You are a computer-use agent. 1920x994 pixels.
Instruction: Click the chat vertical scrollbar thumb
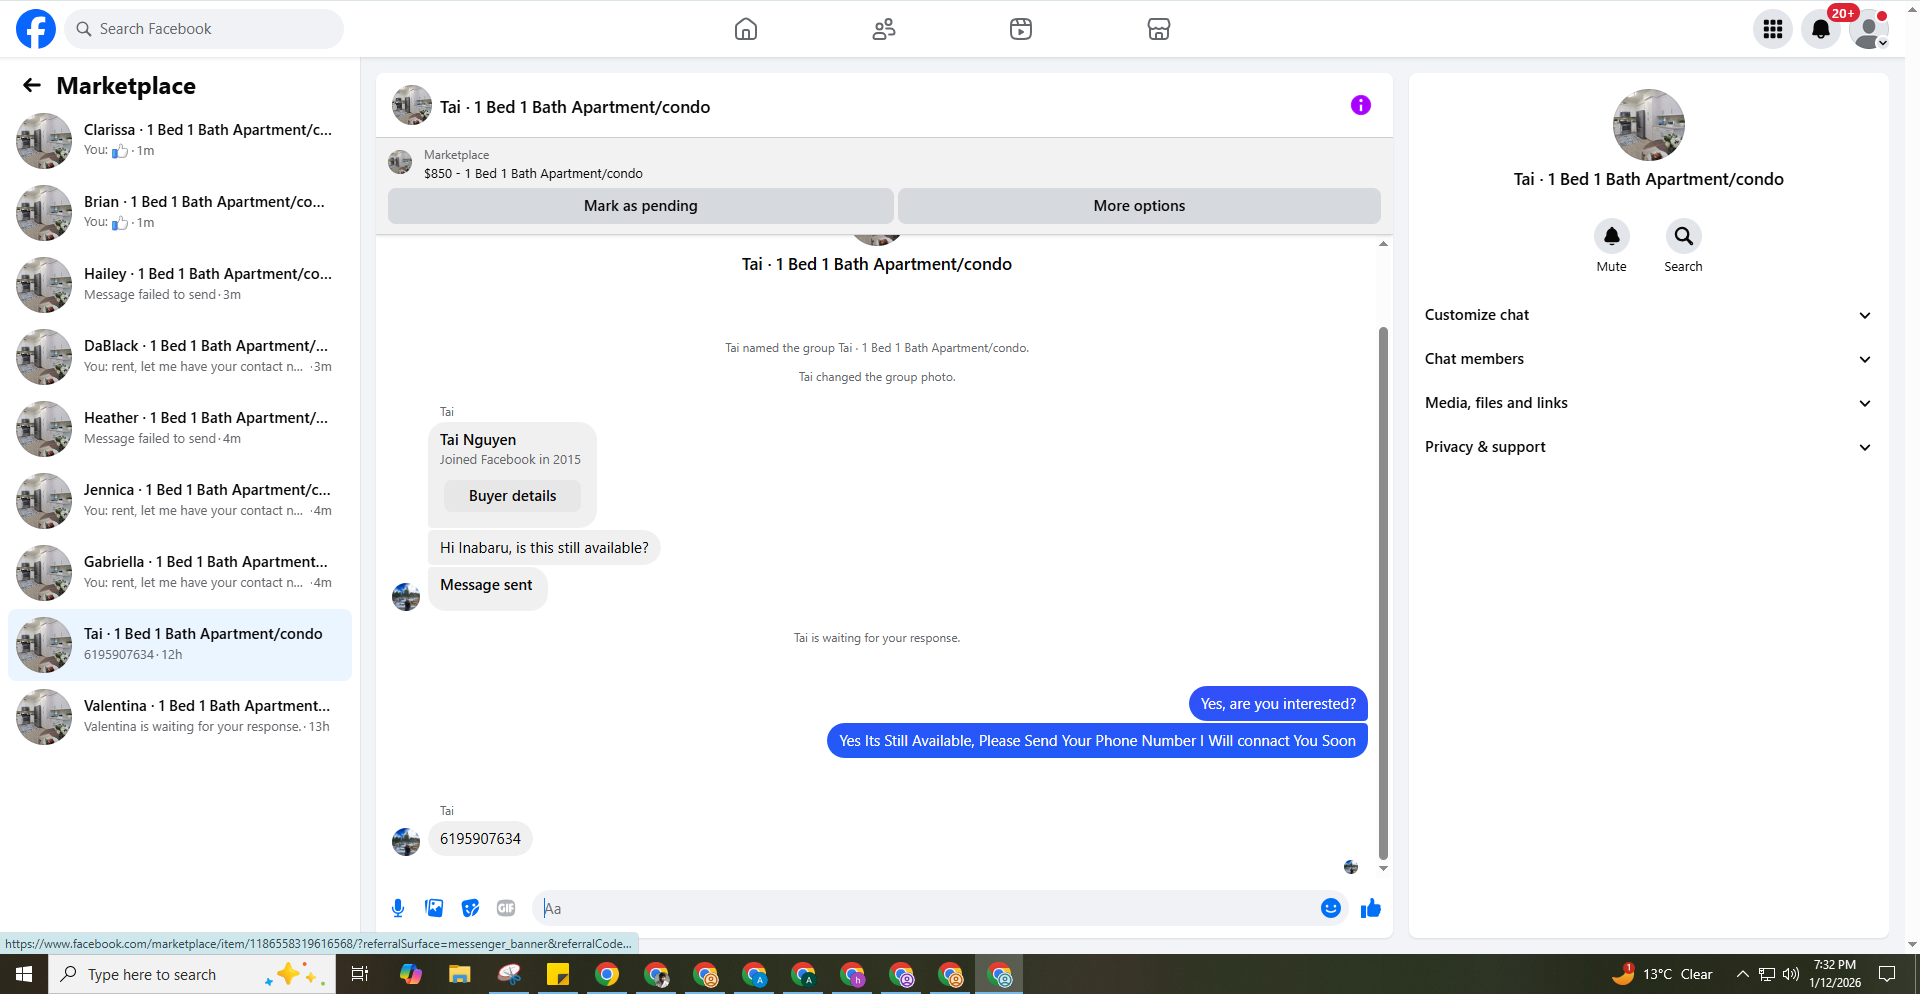click(1383, 592)
